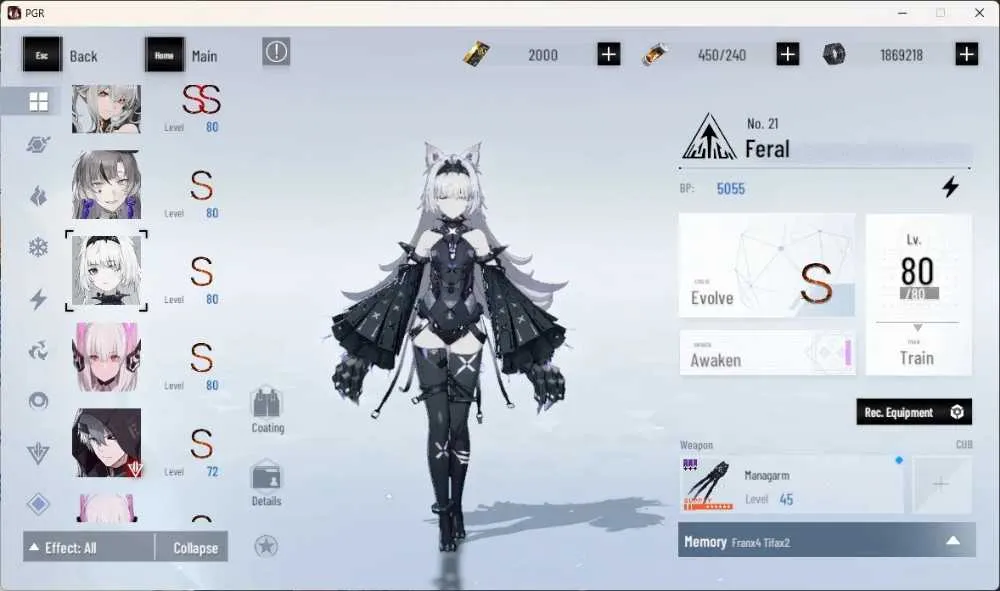This screenshot has height=591, width=1000.
Task: Click the BP value 5055
Action: coord(731,189)
